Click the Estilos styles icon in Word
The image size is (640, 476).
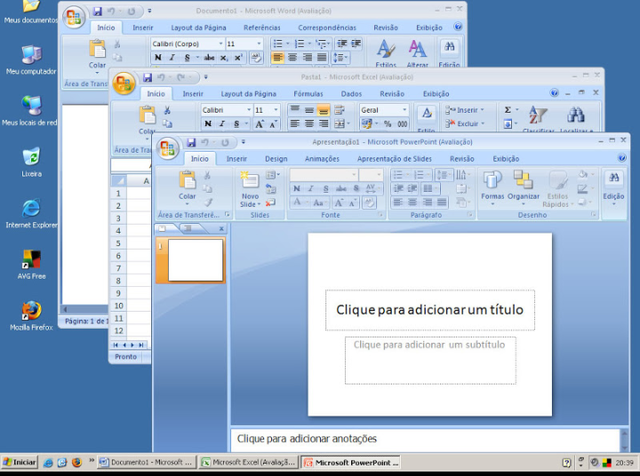pos(385,49)
